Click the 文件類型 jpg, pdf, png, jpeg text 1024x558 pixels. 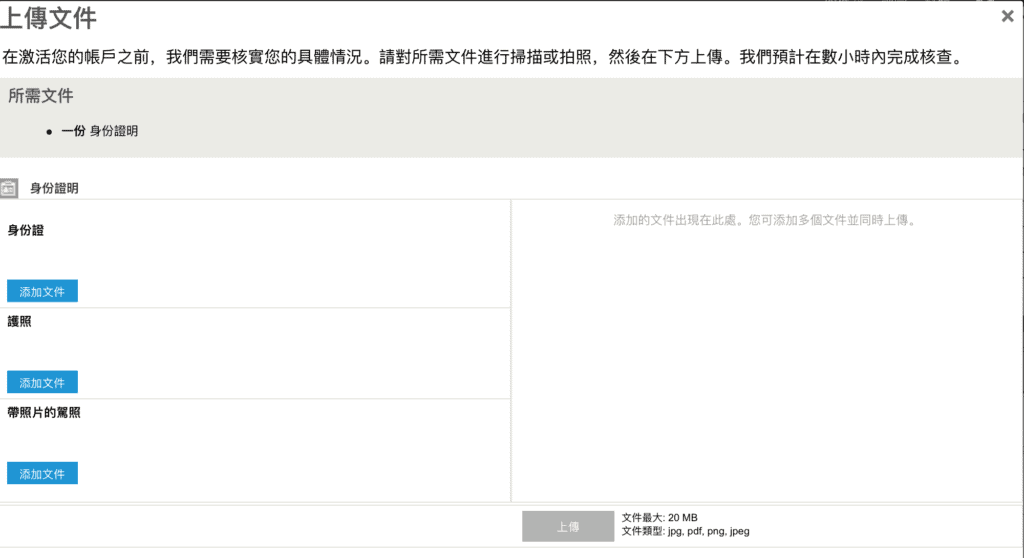pyautogui.click(x=686, y=531)
